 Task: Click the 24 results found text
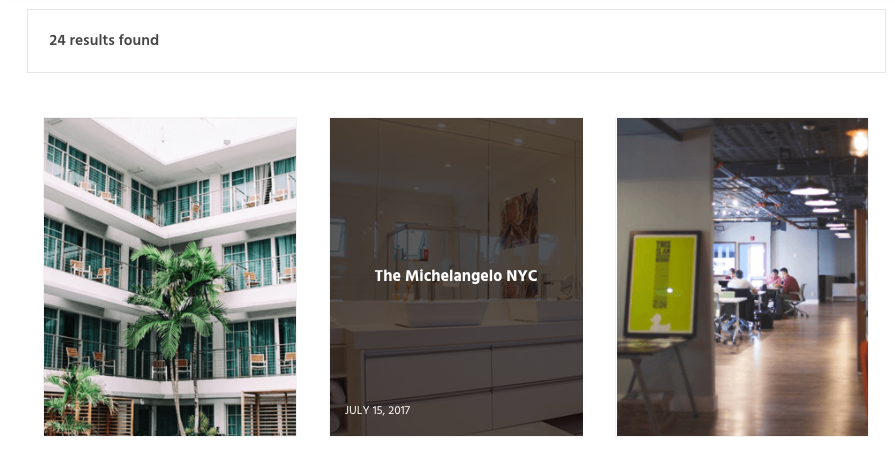[104, 40]
